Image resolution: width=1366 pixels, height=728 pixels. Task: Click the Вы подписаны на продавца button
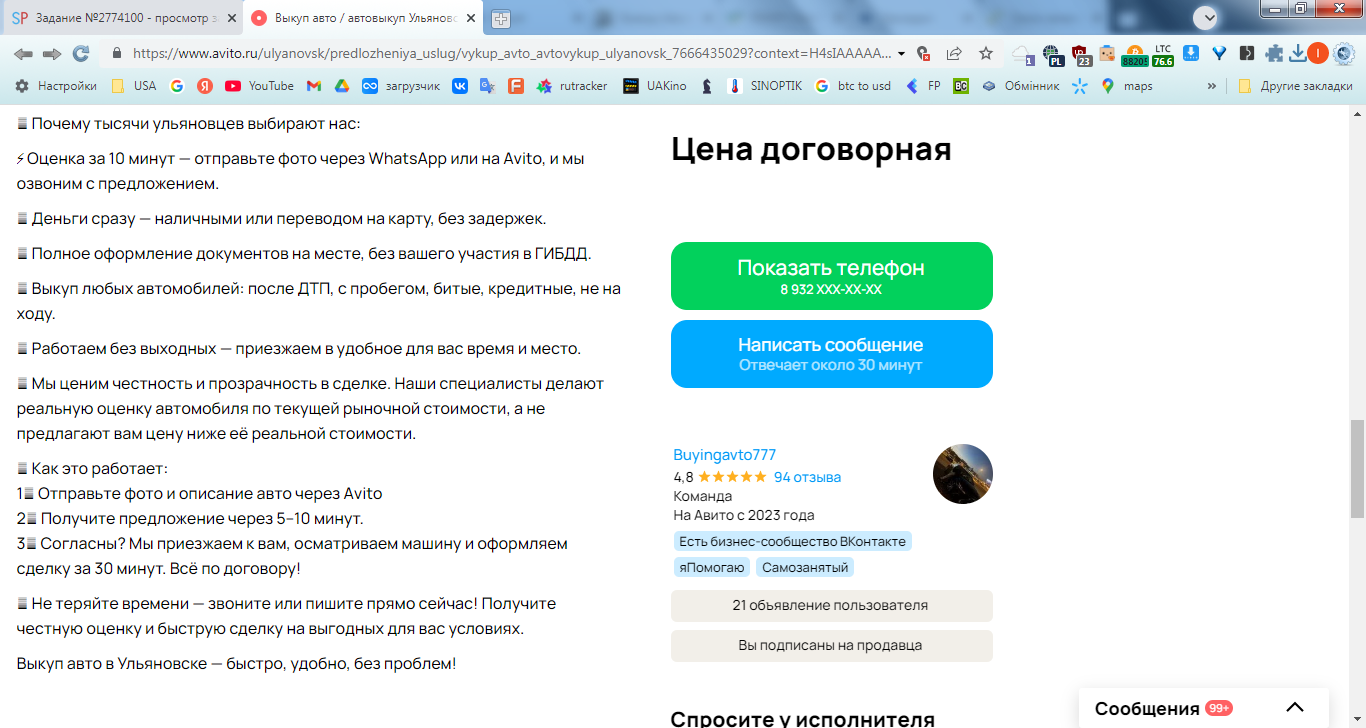coord(832,646)
